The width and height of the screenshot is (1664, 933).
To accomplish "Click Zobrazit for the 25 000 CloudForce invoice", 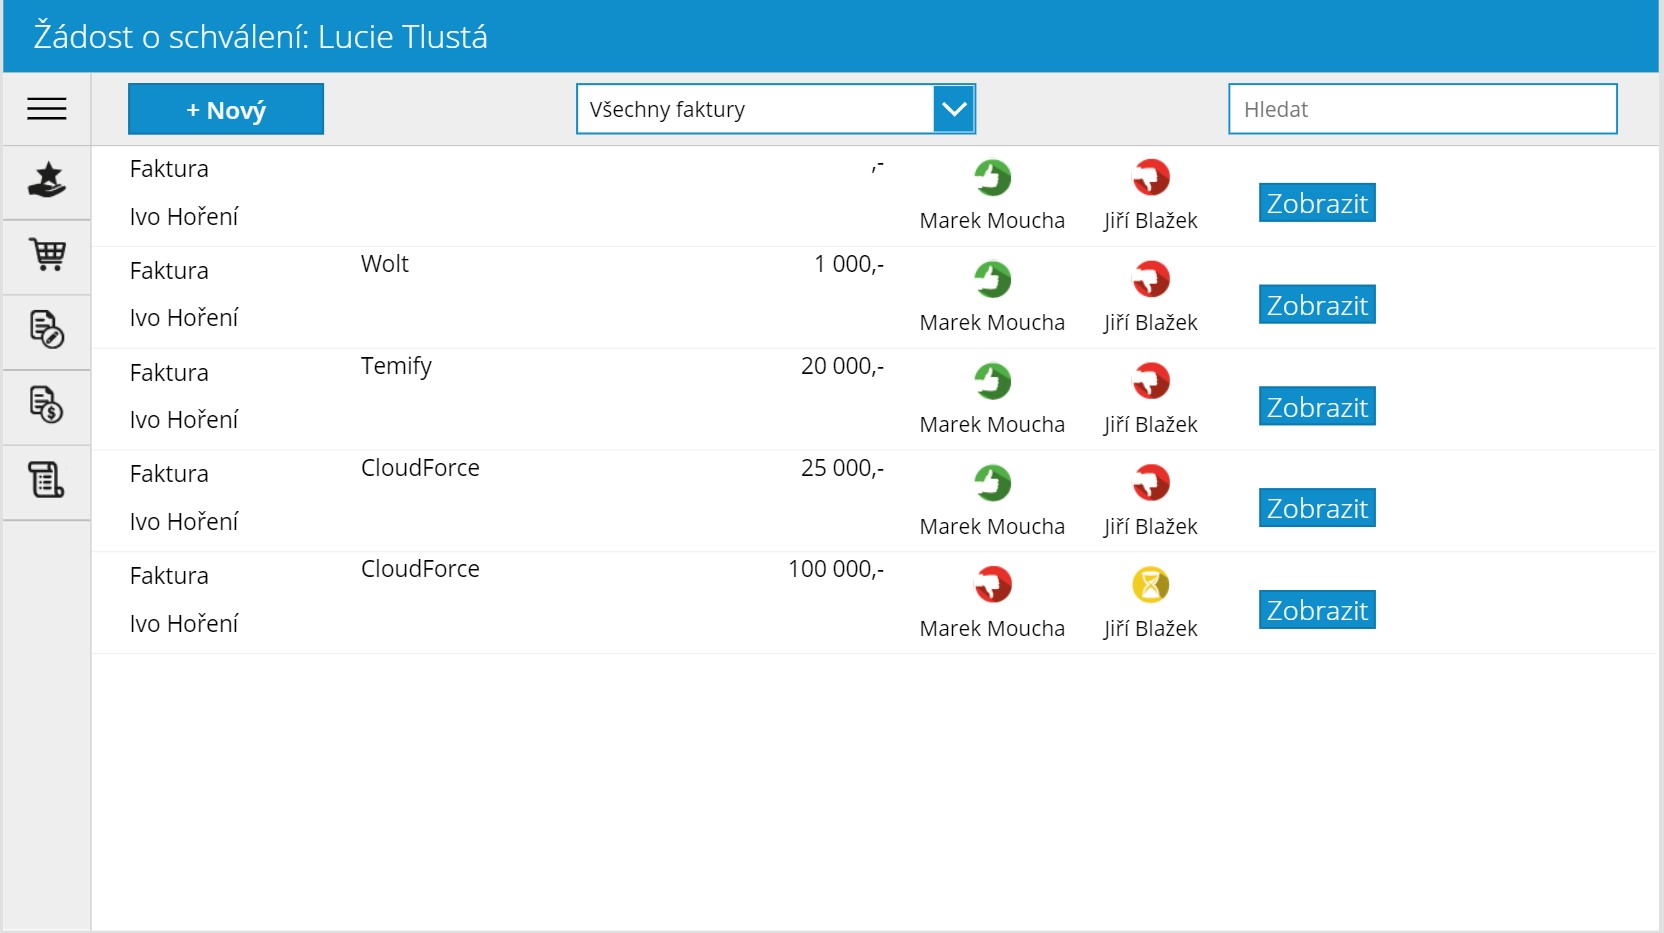I will 1317,508.
